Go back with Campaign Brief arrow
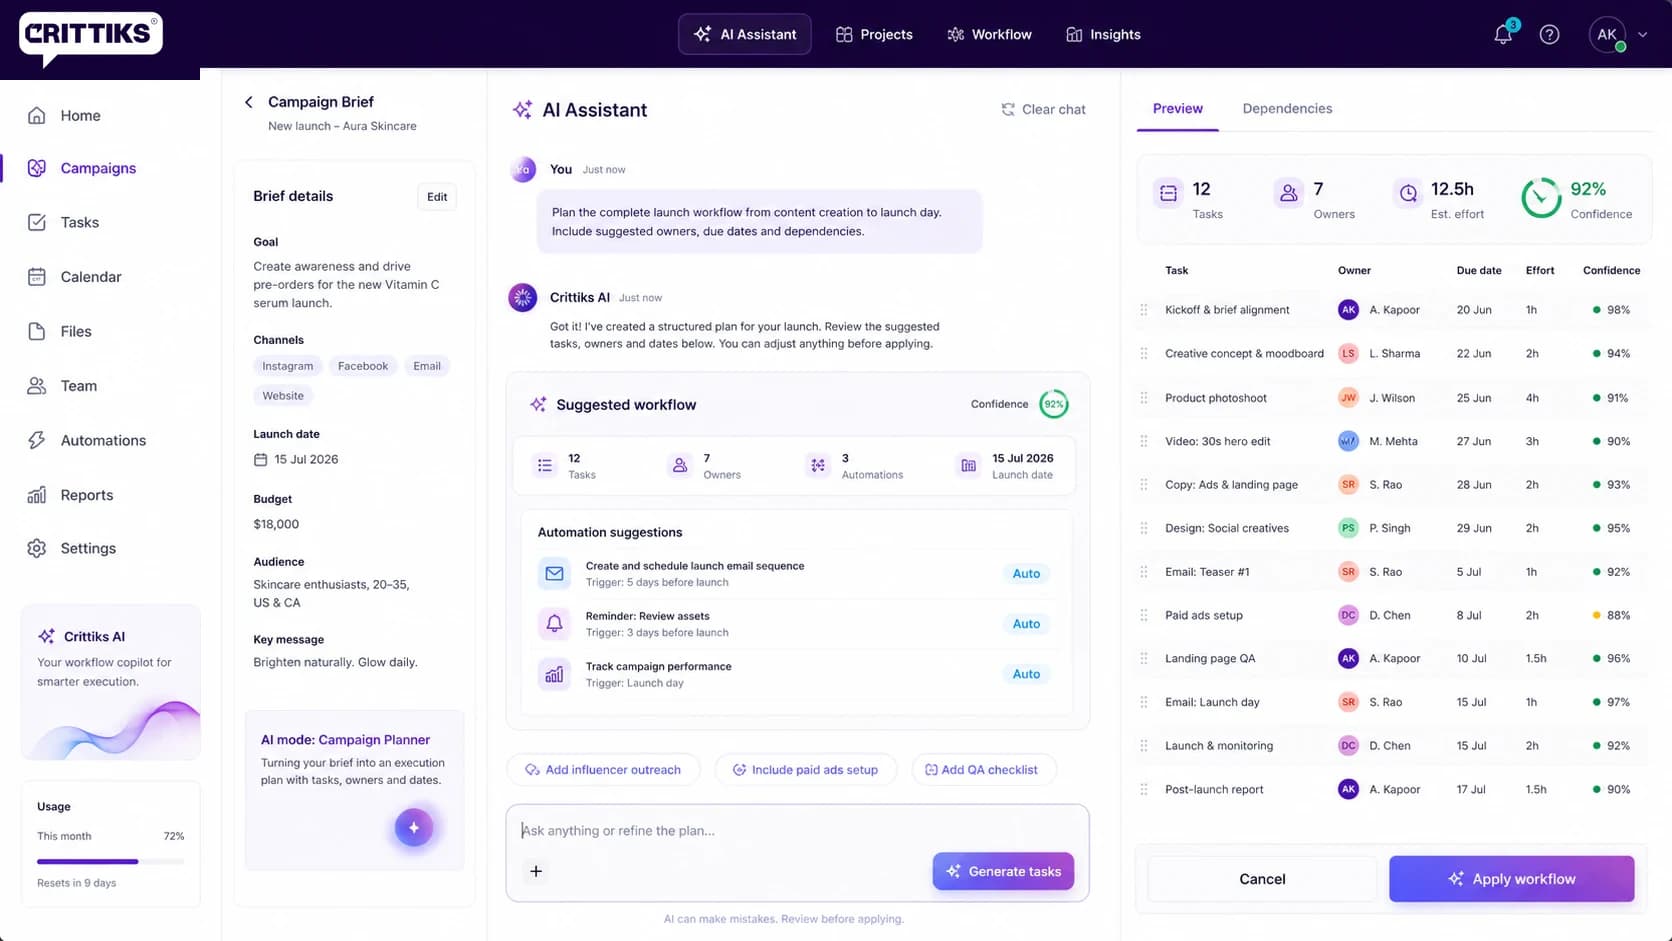The image size is (1672, 941). (249, 102)
